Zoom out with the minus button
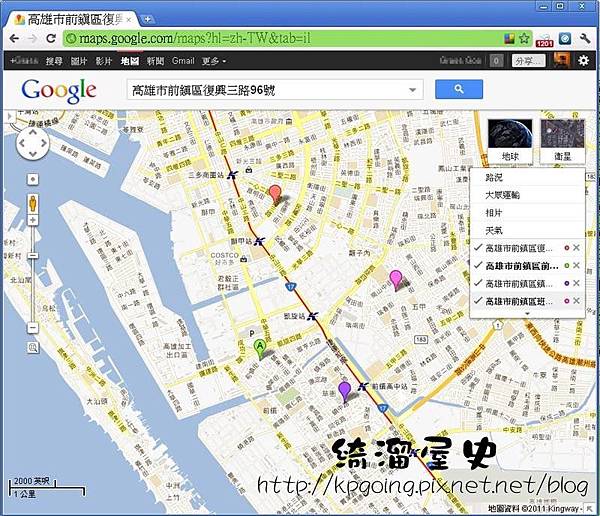Image resolution: width=600 pixels, height=516 pixels. pyautogui.click(x=33, y=328)
